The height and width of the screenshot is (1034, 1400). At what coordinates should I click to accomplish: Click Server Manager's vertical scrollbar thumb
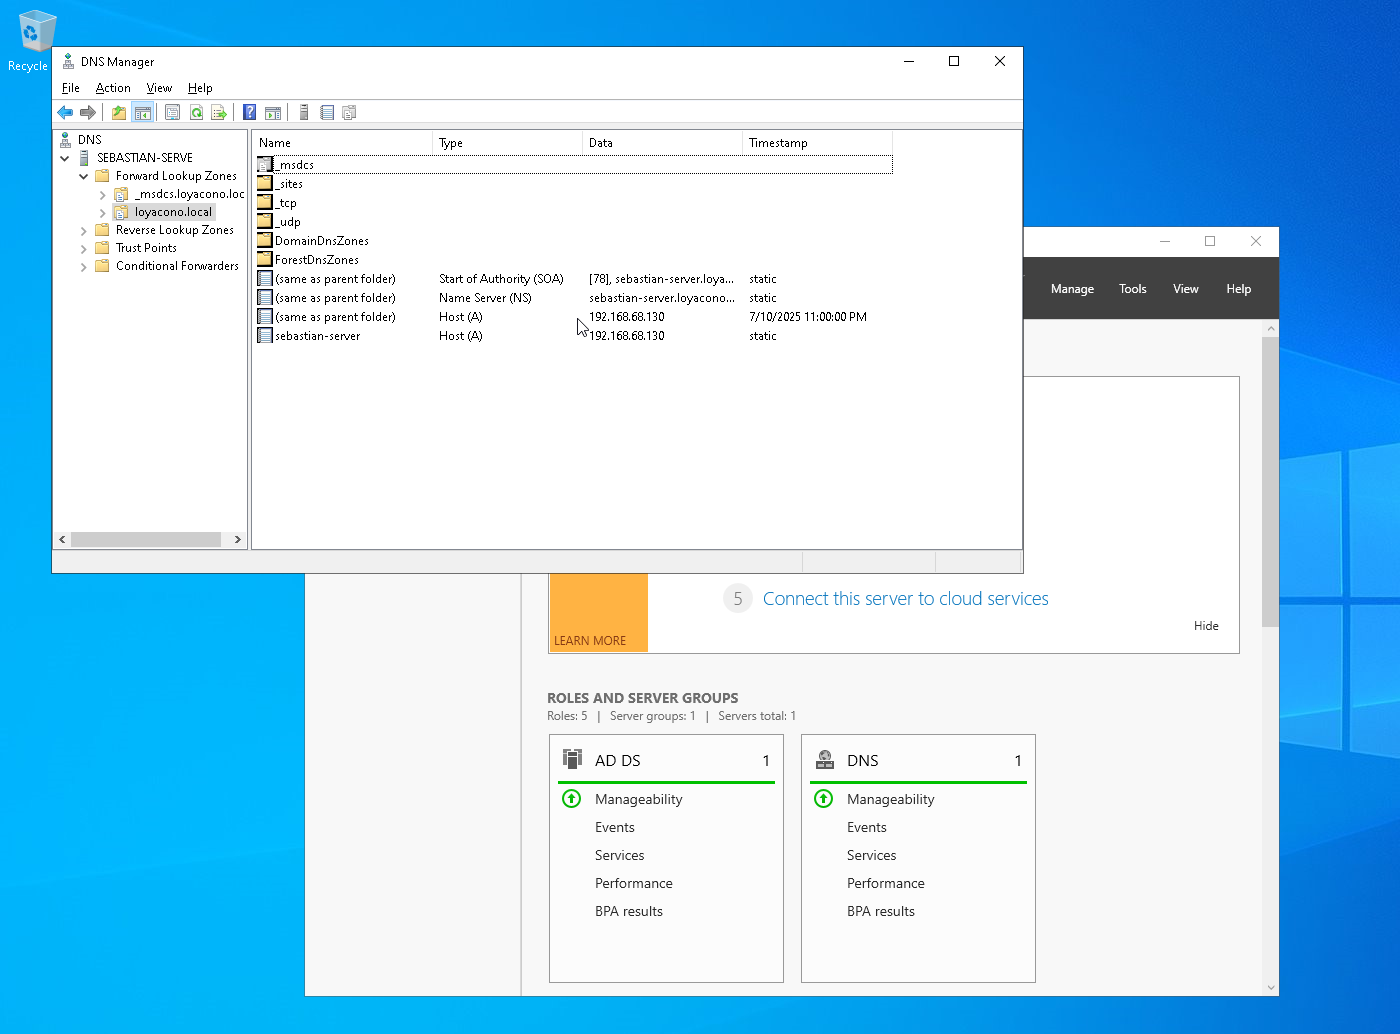click(1270, 482)
